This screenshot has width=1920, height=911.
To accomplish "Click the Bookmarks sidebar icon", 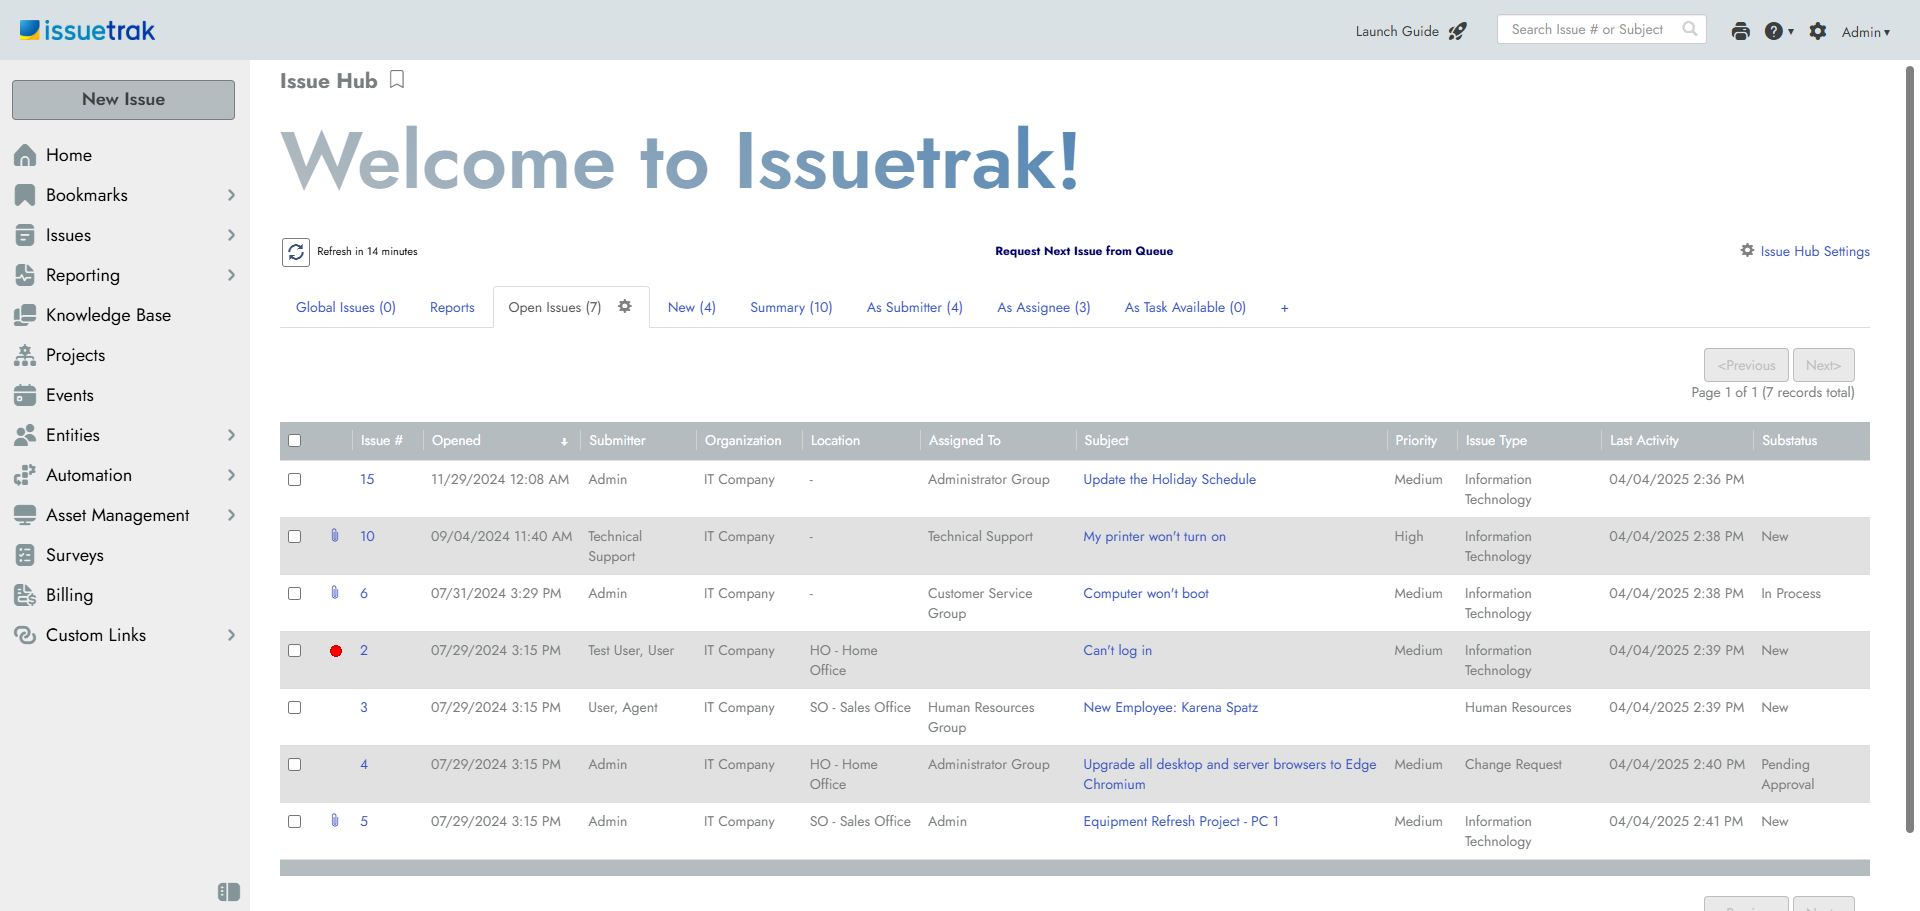I will coord(25,195).
